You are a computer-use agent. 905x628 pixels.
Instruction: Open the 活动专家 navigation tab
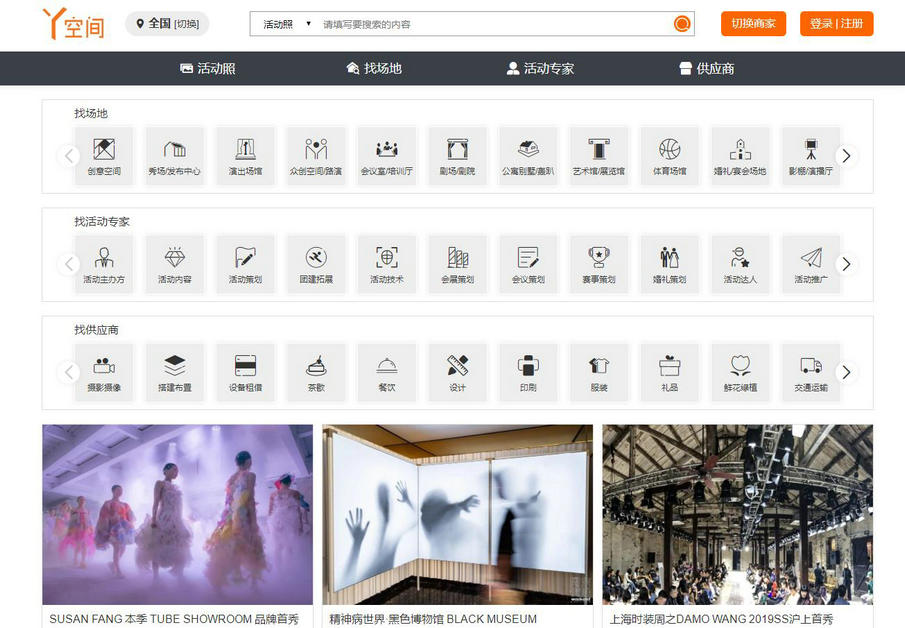(x=540, y=68)
